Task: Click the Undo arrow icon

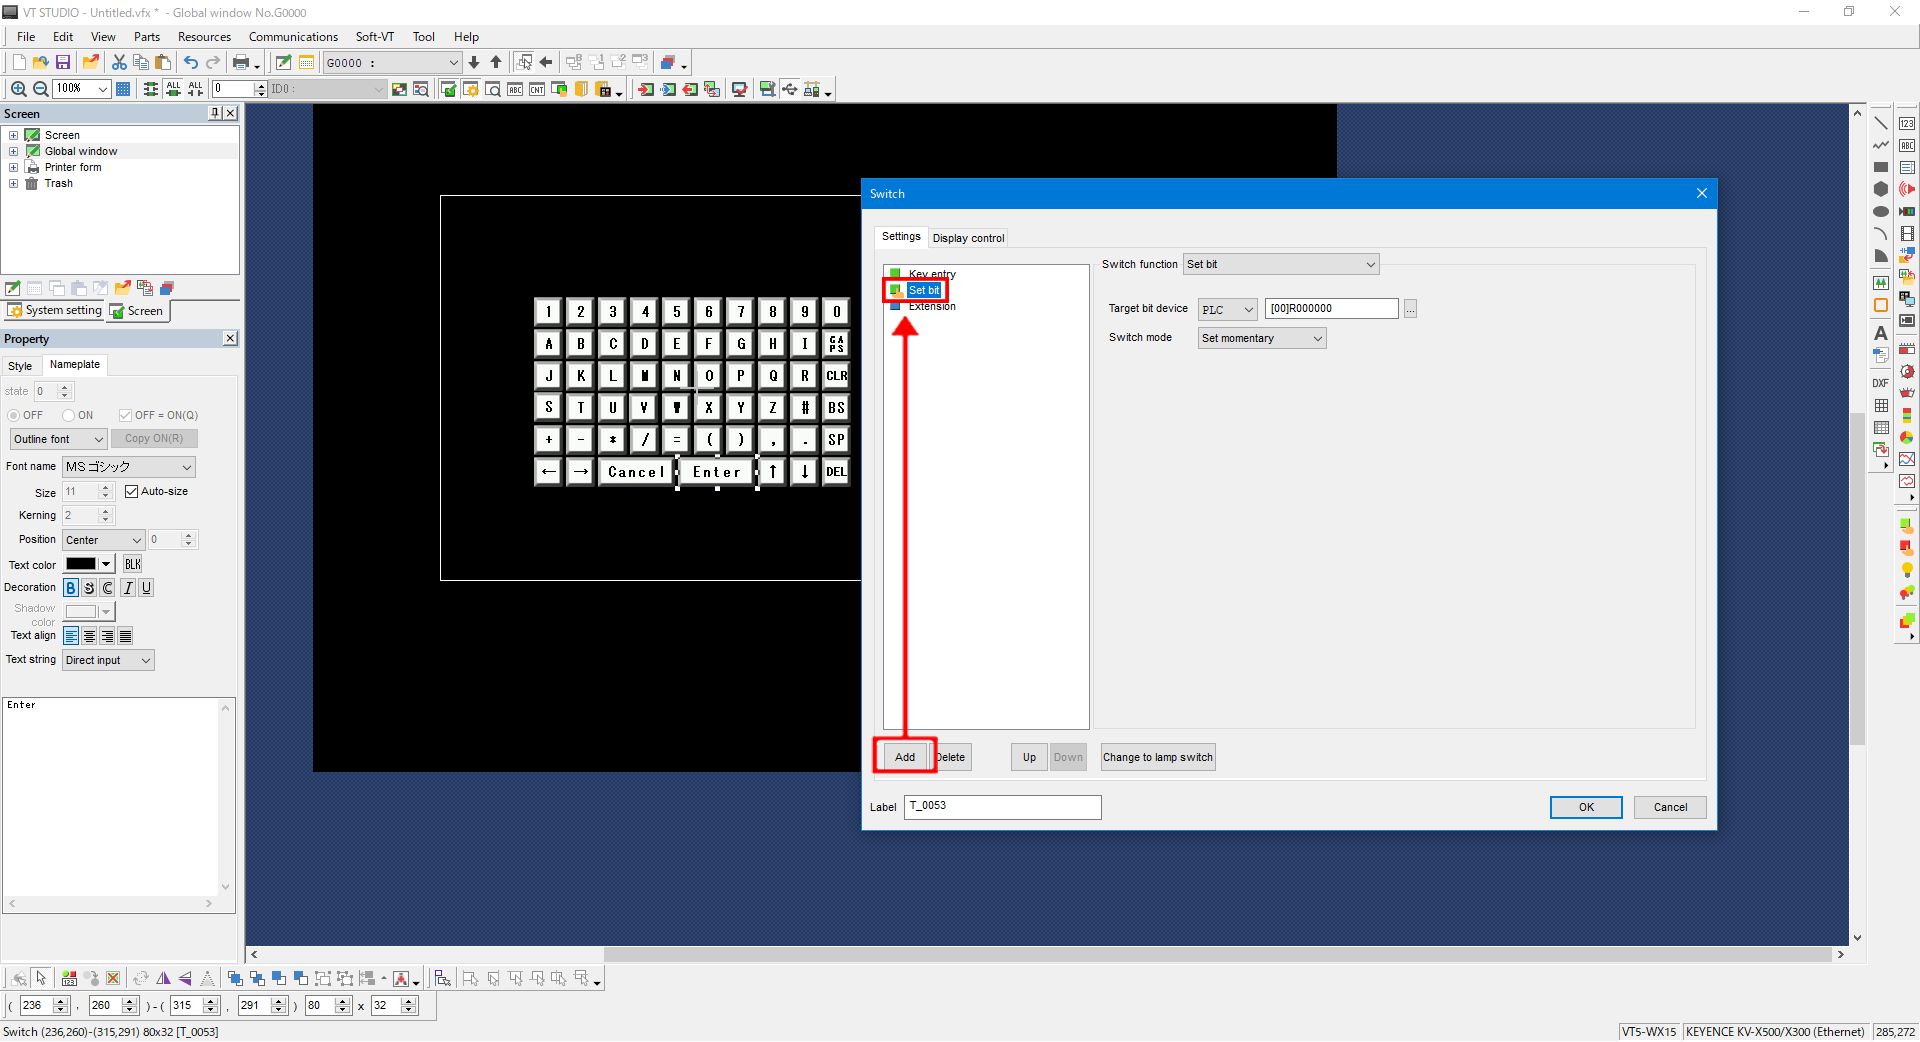Action: click(190, 62)
